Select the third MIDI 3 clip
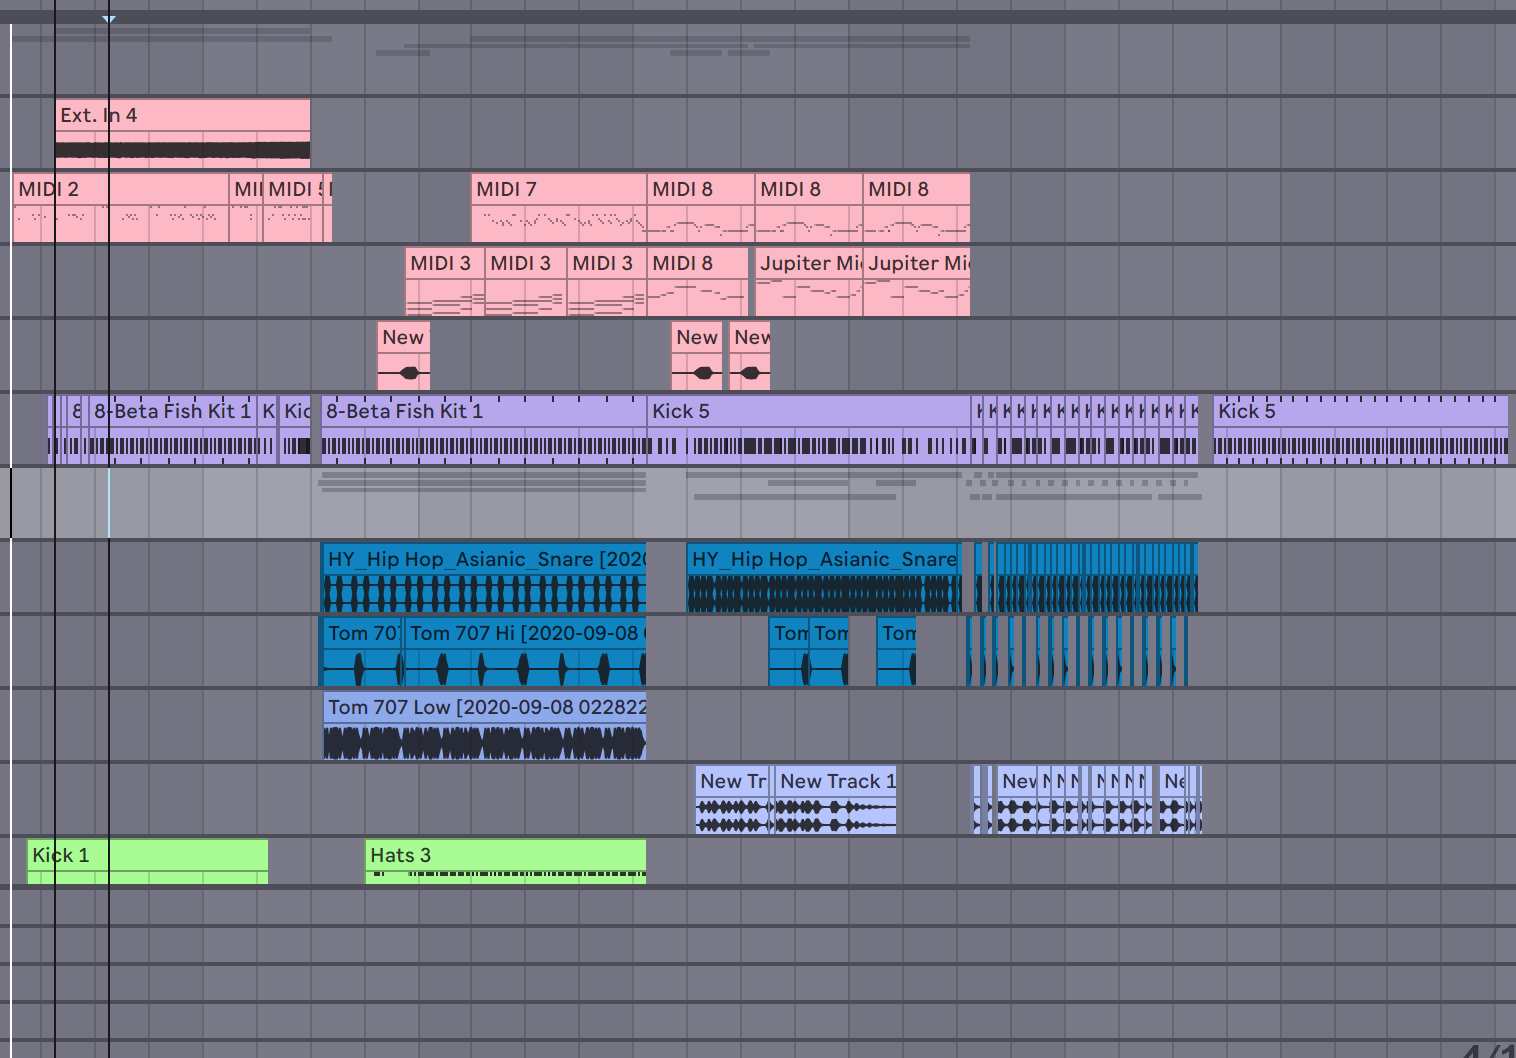Viewport: 1516px width, 1058px height. click(607, 282)
